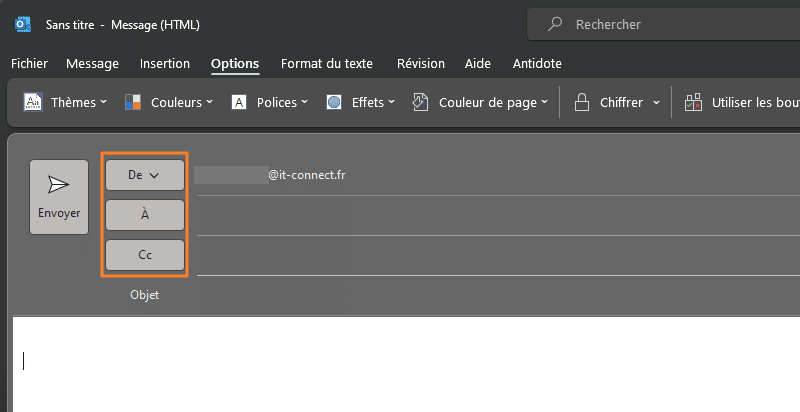Click in the À recipient field
800x412 pixels.
pos(498,216)
